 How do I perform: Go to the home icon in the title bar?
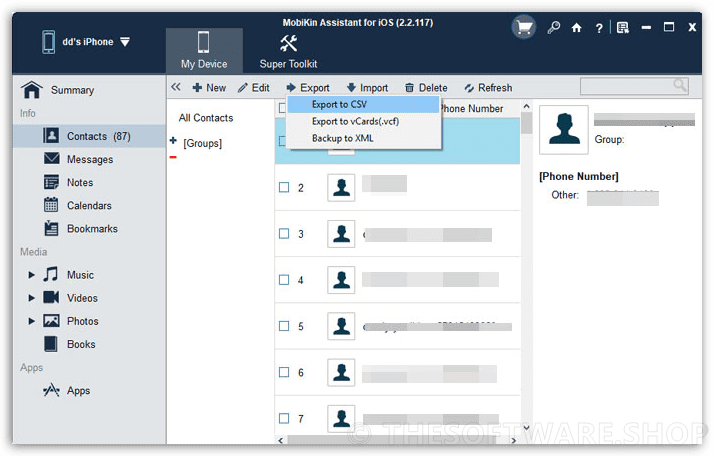[x=576, y=28]
